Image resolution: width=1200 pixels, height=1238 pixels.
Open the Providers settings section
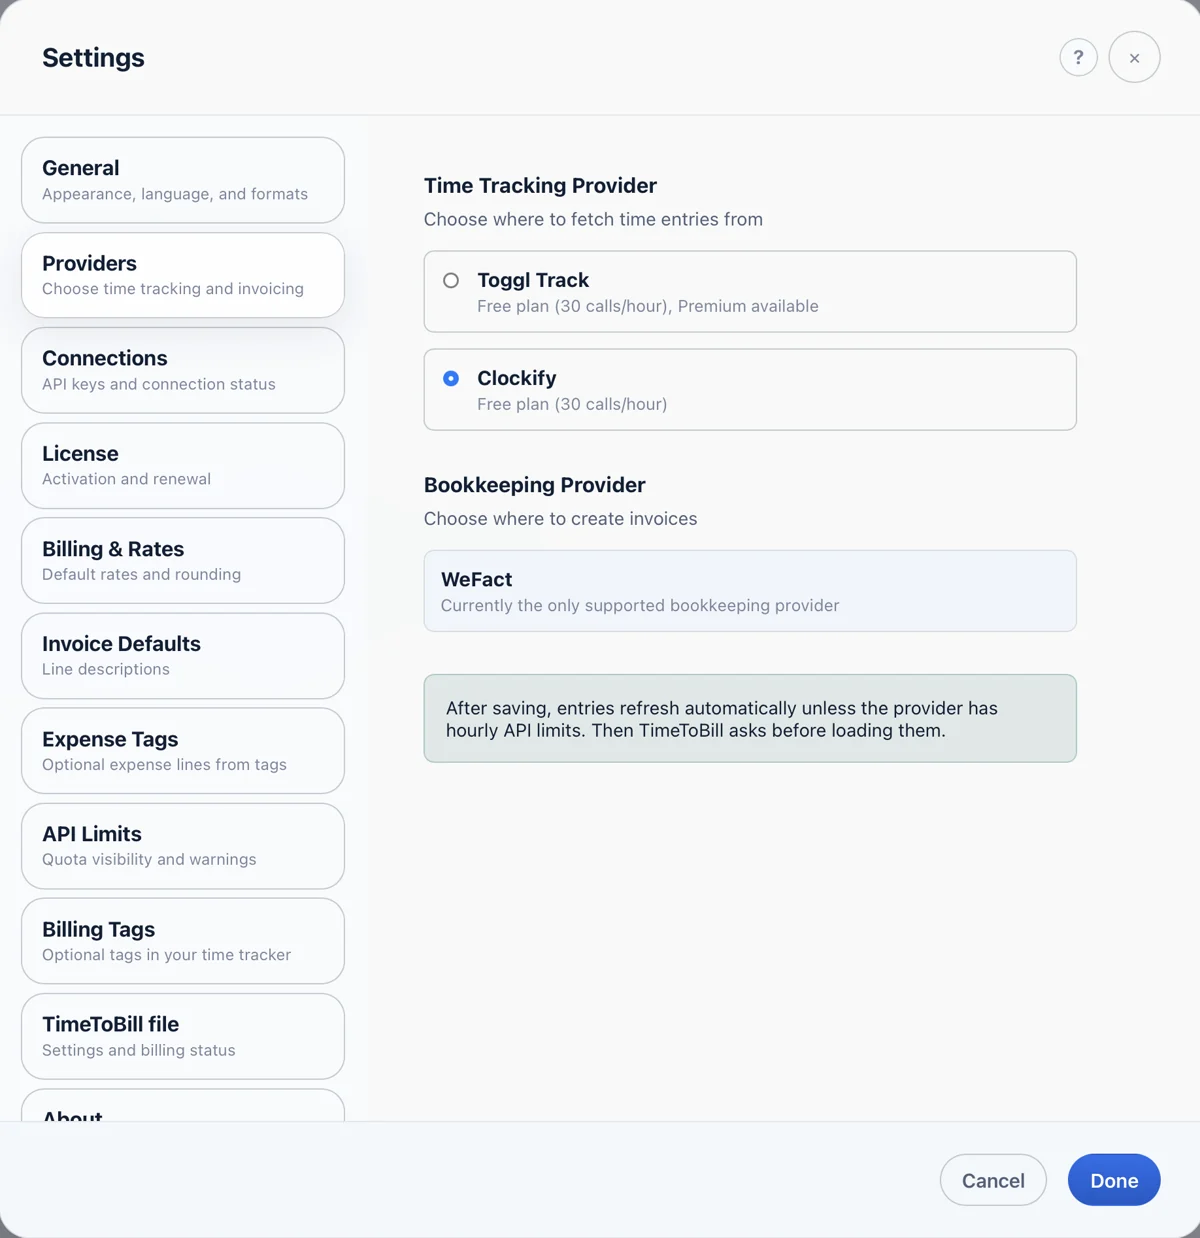click(183, 275)
